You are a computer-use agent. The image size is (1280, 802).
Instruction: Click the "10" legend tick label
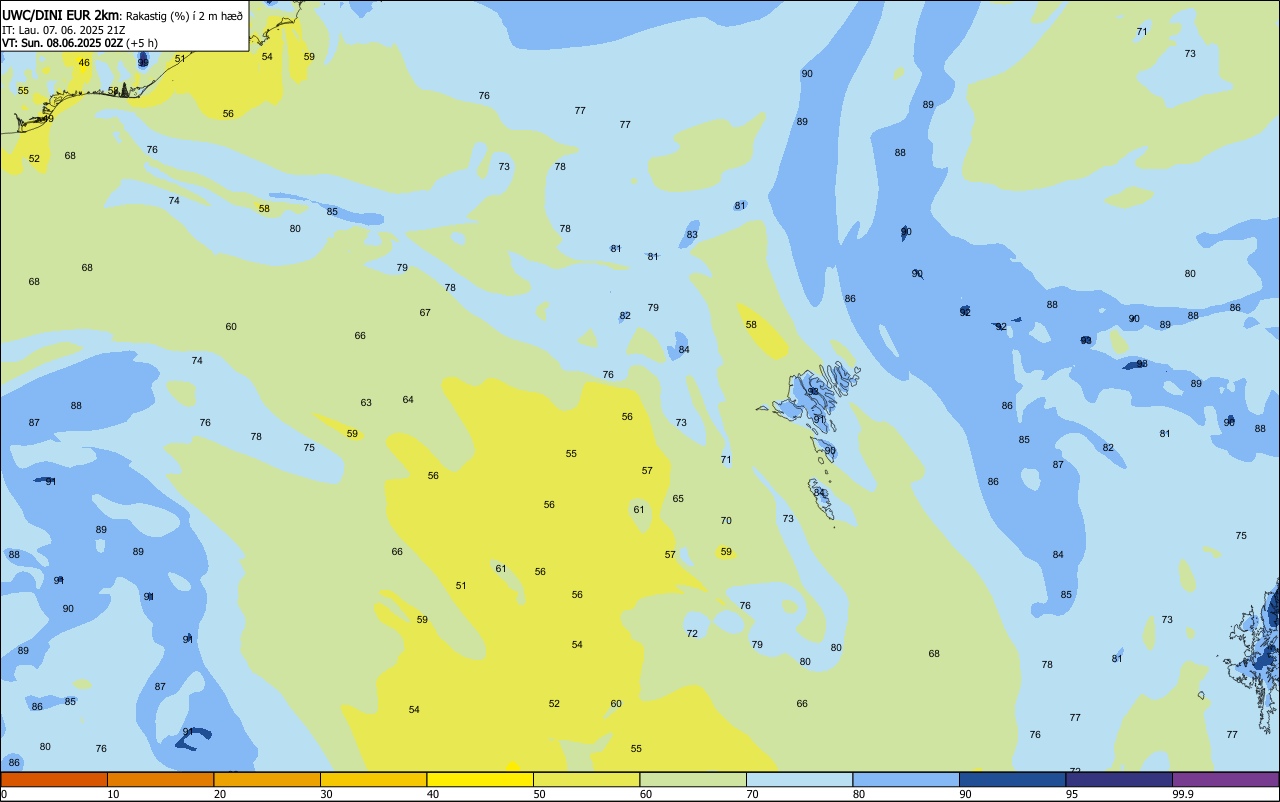(x=114, y=794)
